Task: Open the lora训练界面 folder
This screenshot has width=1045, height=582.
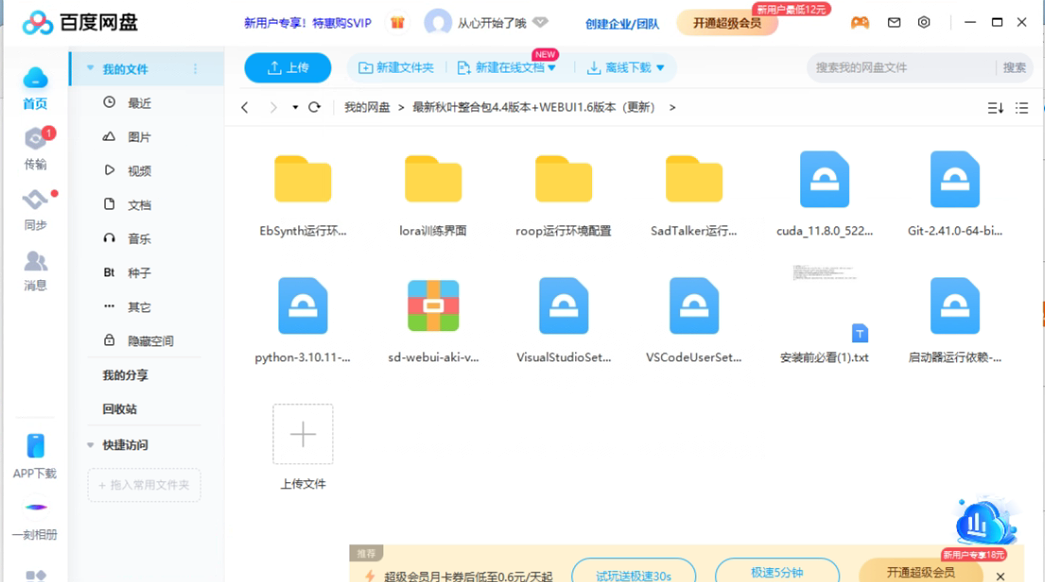Action: 433,180
